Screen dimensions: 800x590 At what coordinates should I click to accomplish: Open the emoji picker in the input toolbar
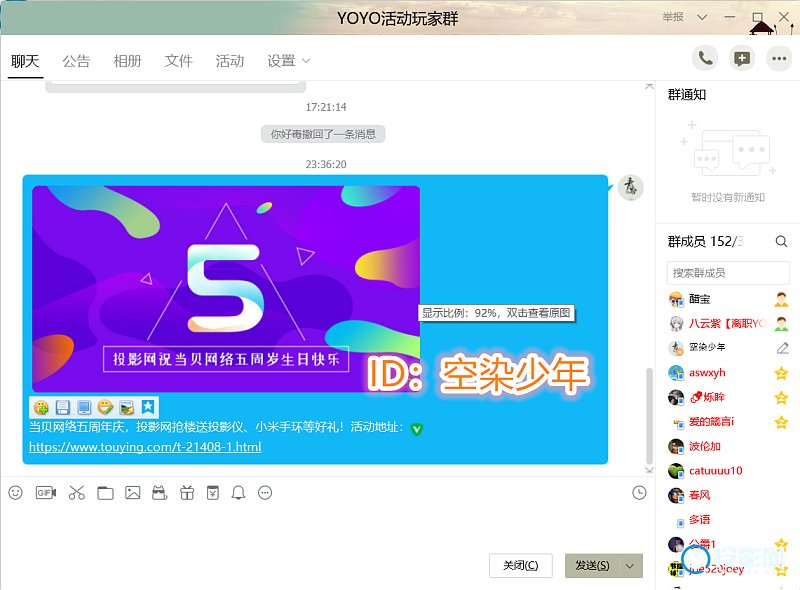[x=15, y=493]
